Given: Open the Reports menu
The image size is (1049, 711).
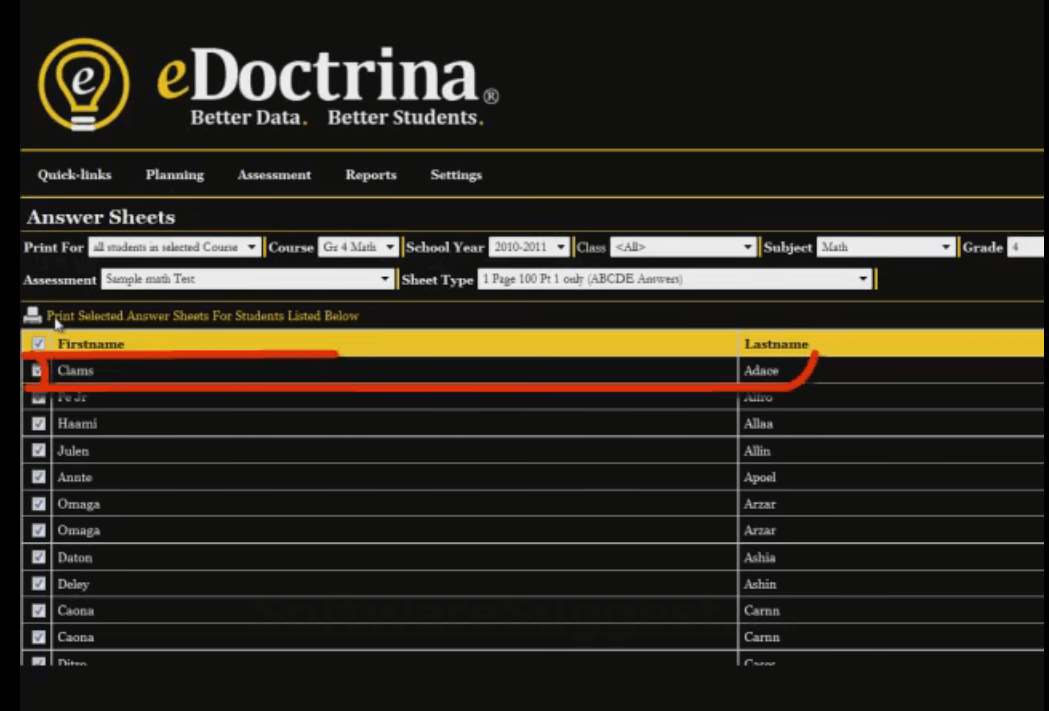Looking at the screenshot, I should coord(371,175).
